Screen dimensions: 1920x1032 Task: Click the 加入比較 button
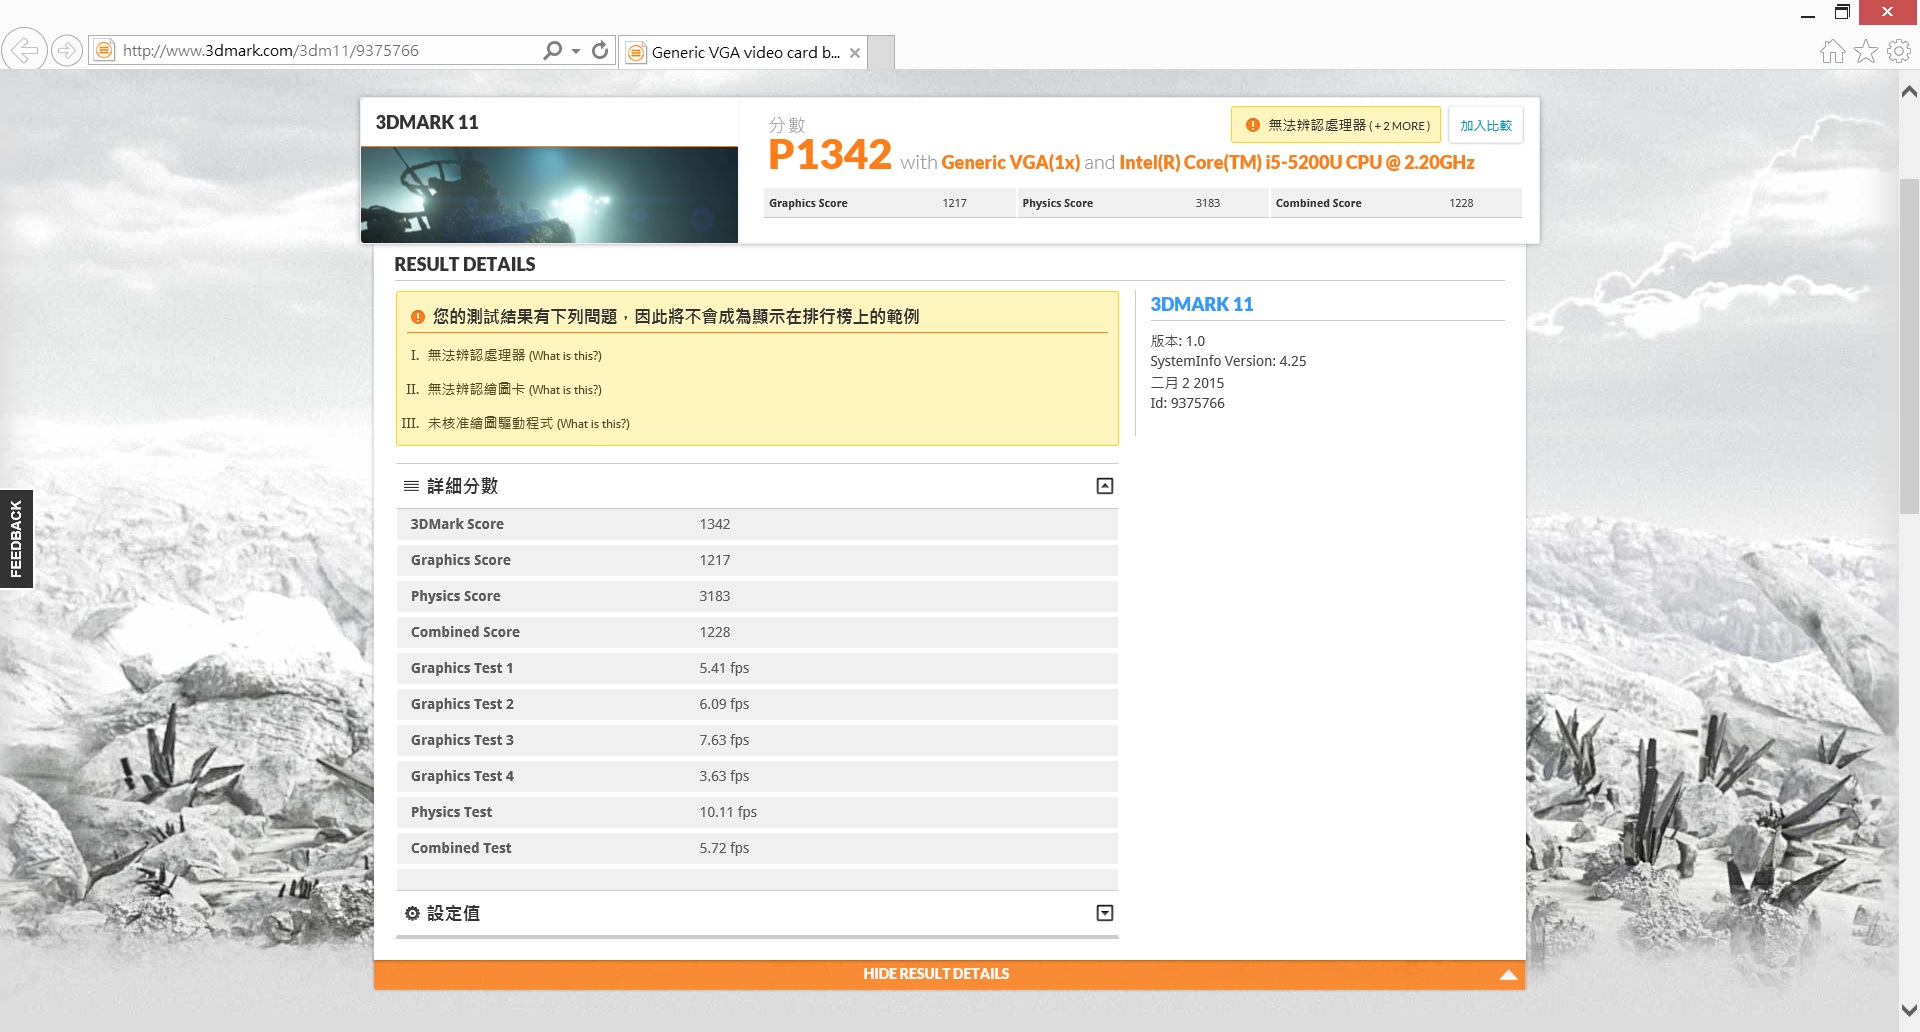(x=1485, y=125)
